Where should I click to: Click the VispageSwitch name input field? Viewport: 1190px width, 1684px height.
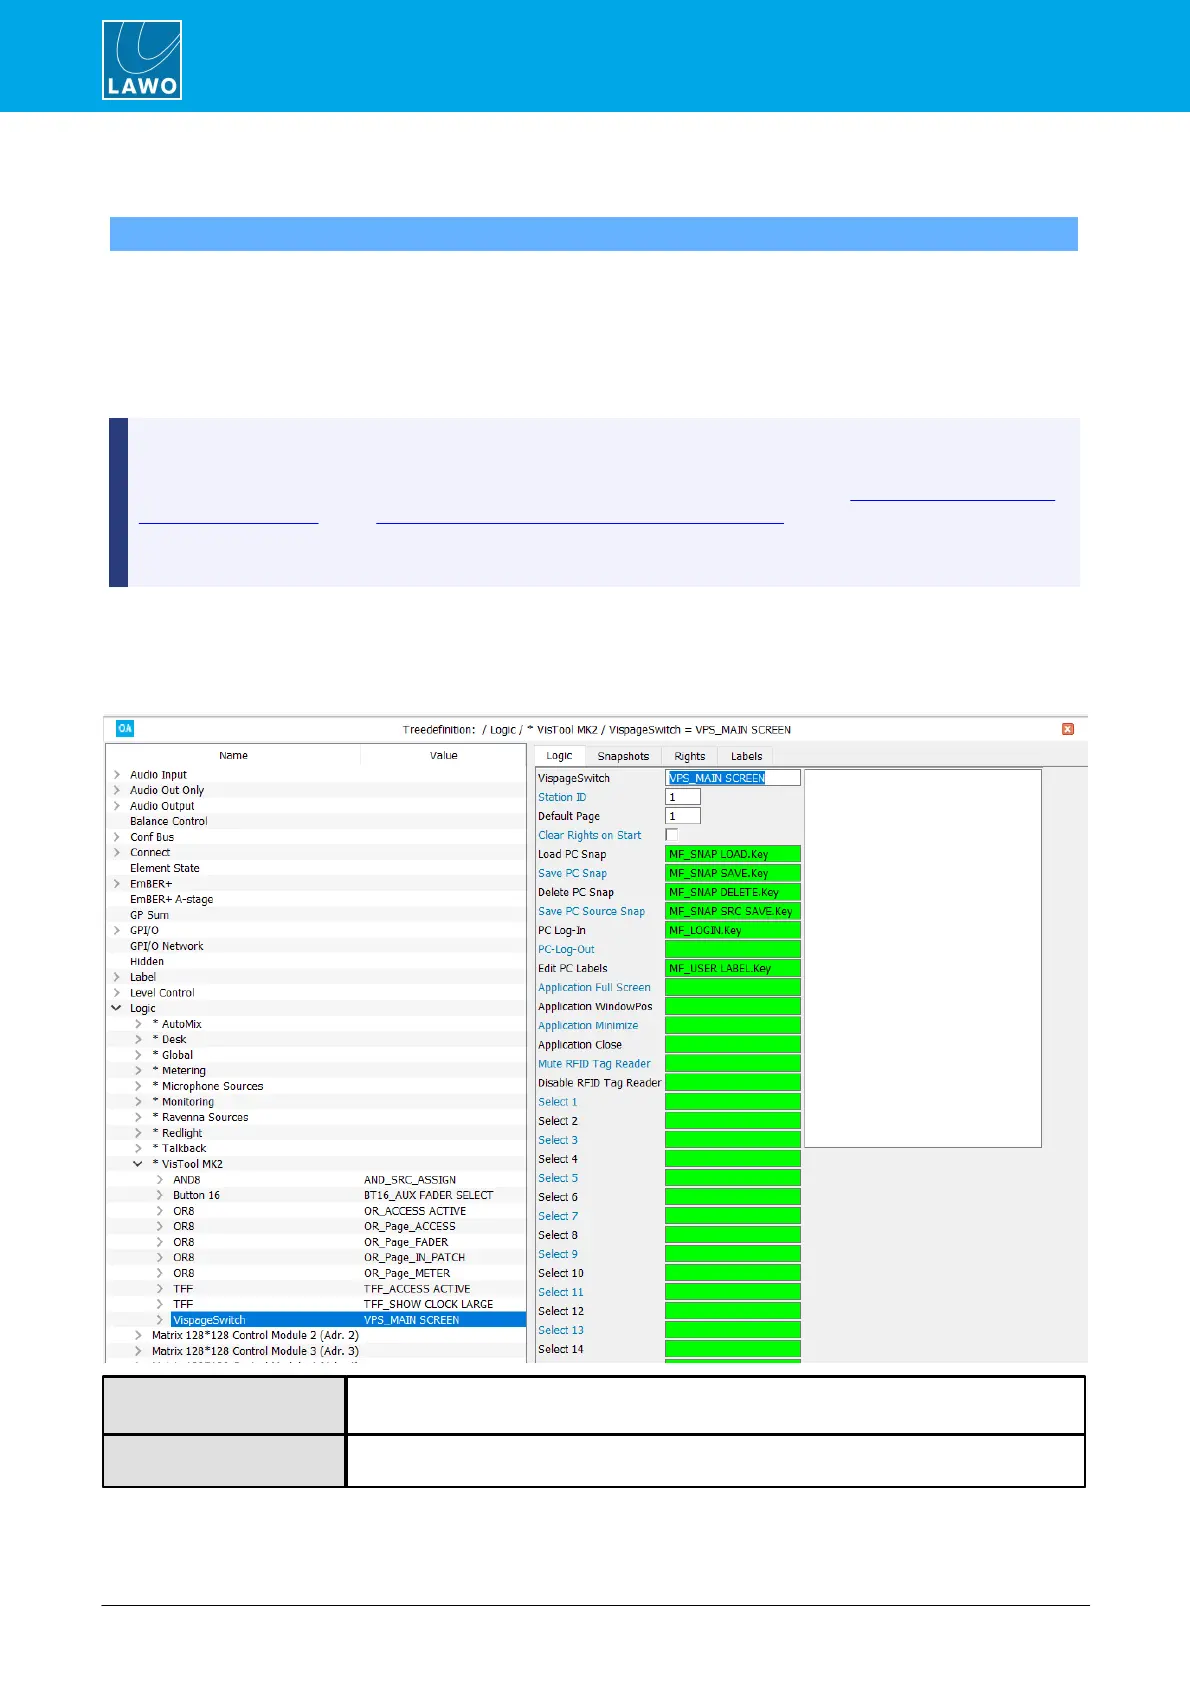pos(733,778)
